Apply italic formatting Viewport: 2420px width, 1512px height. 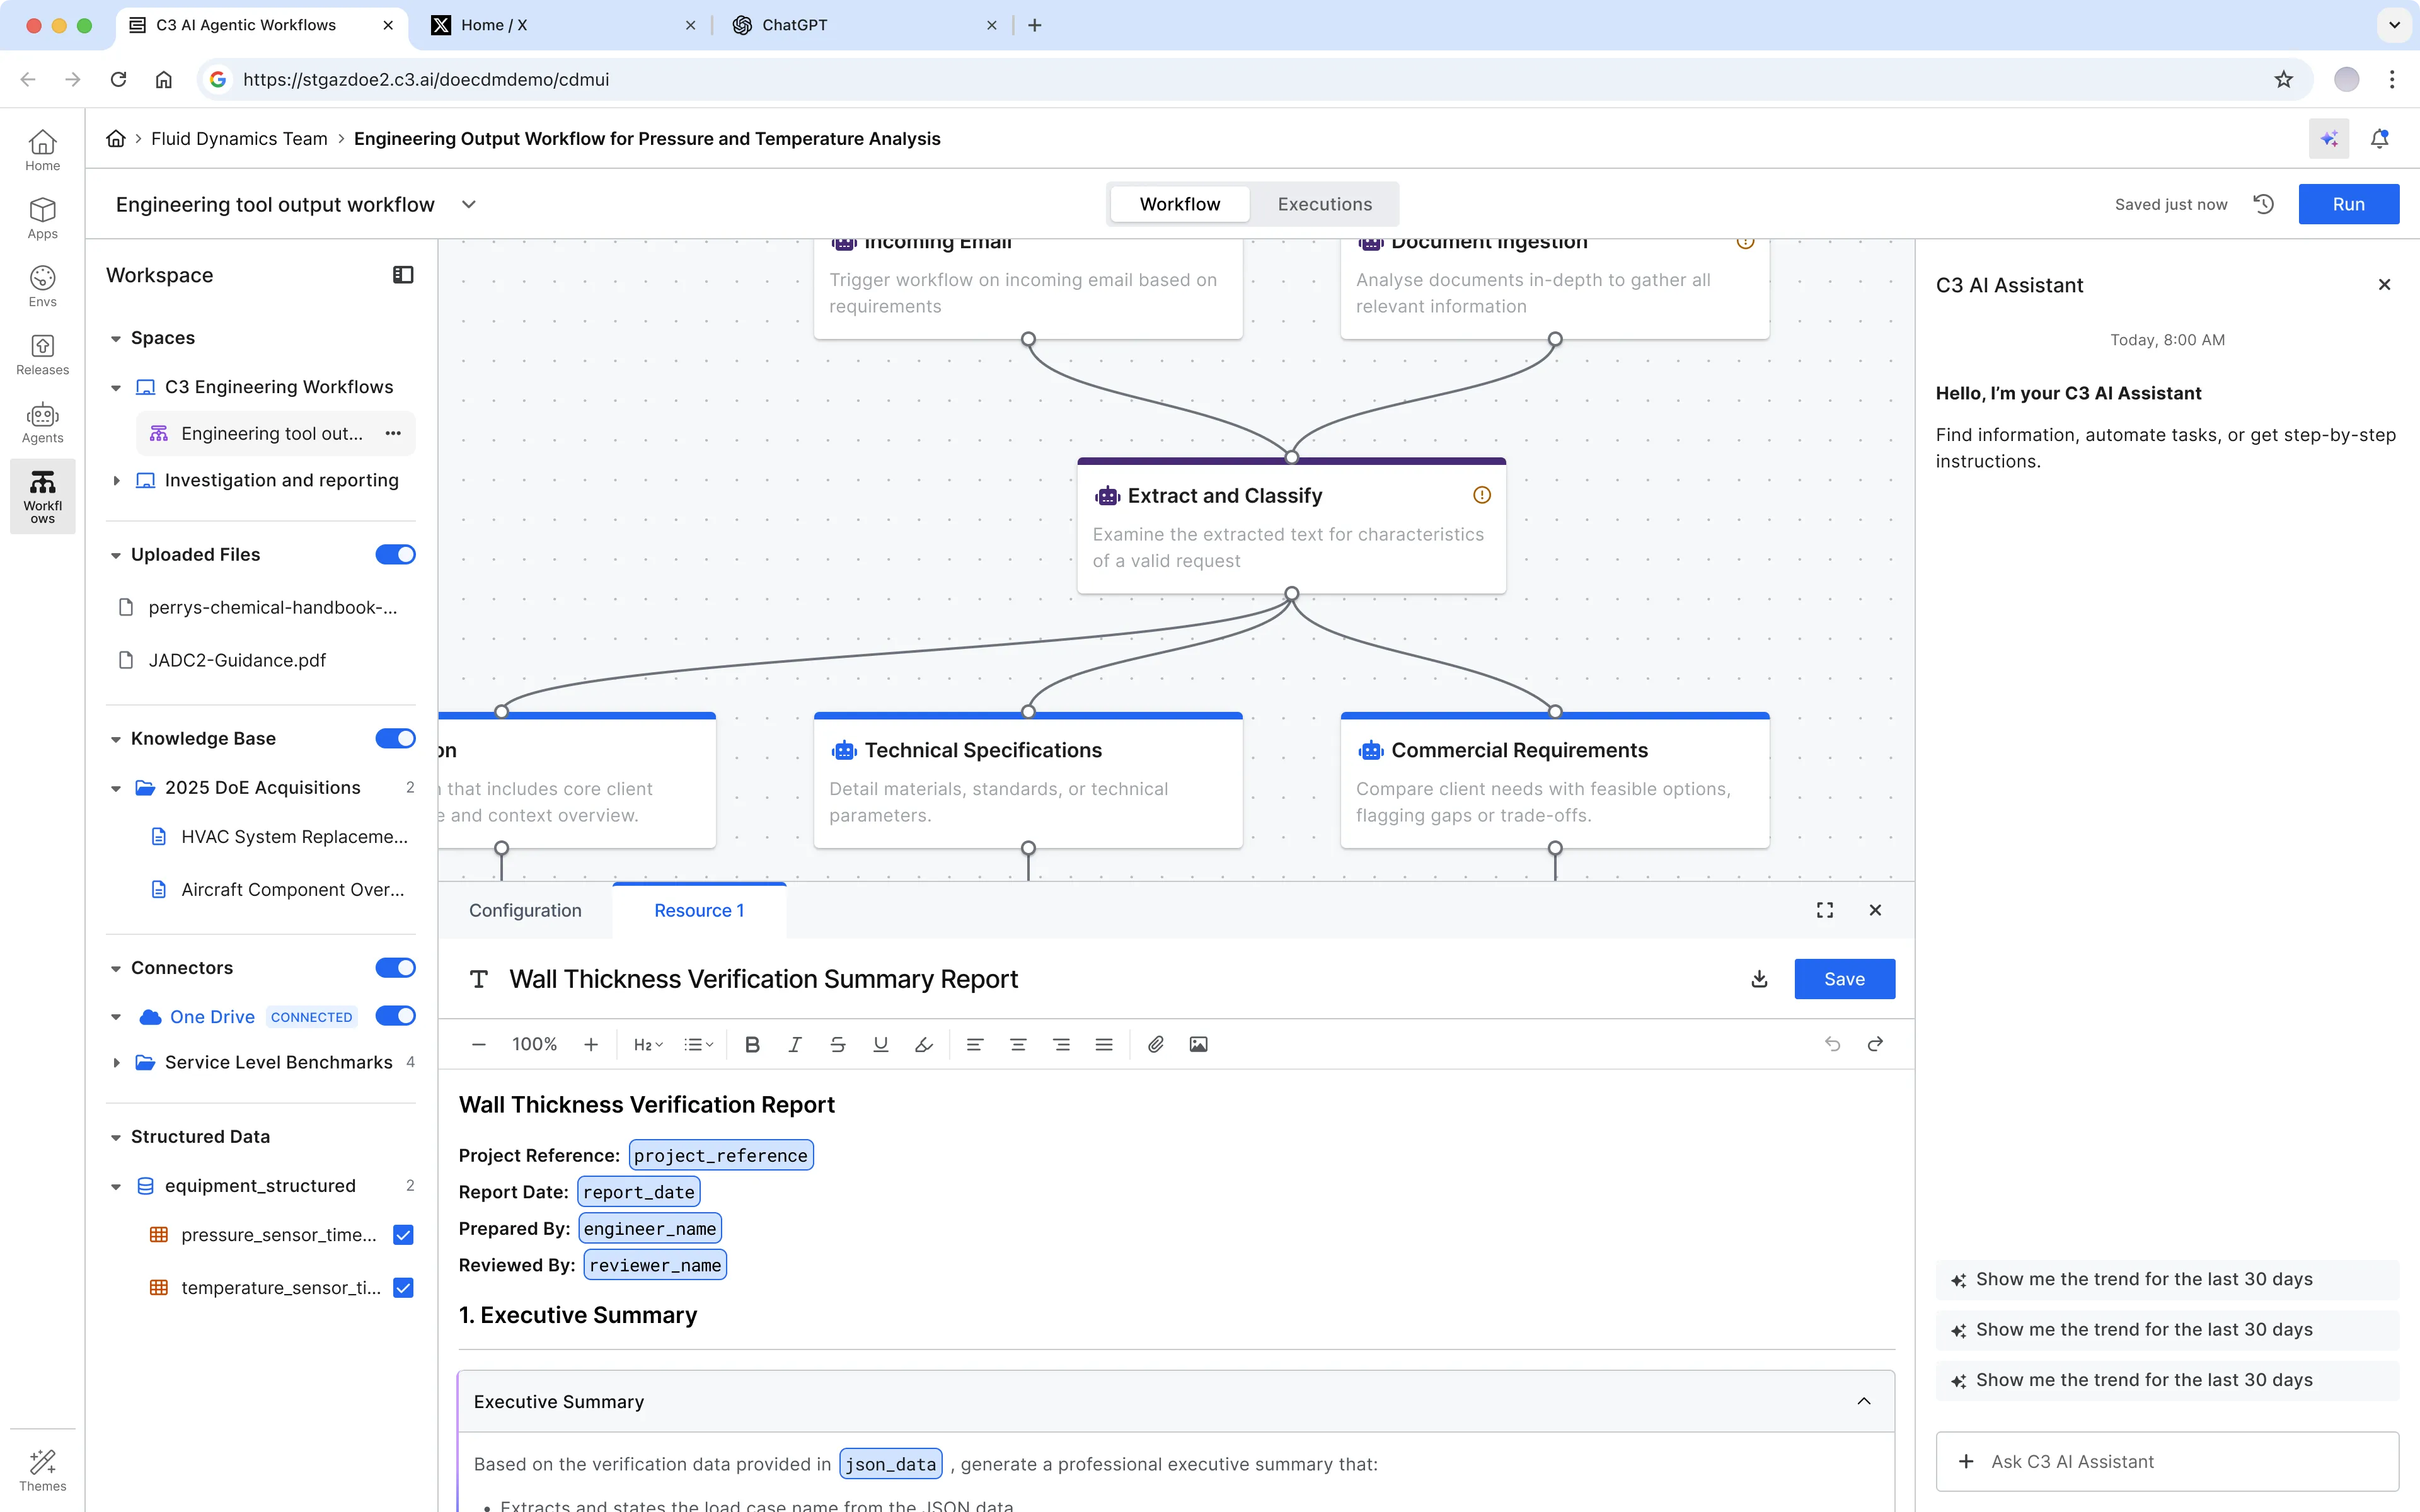point(795,1044)
